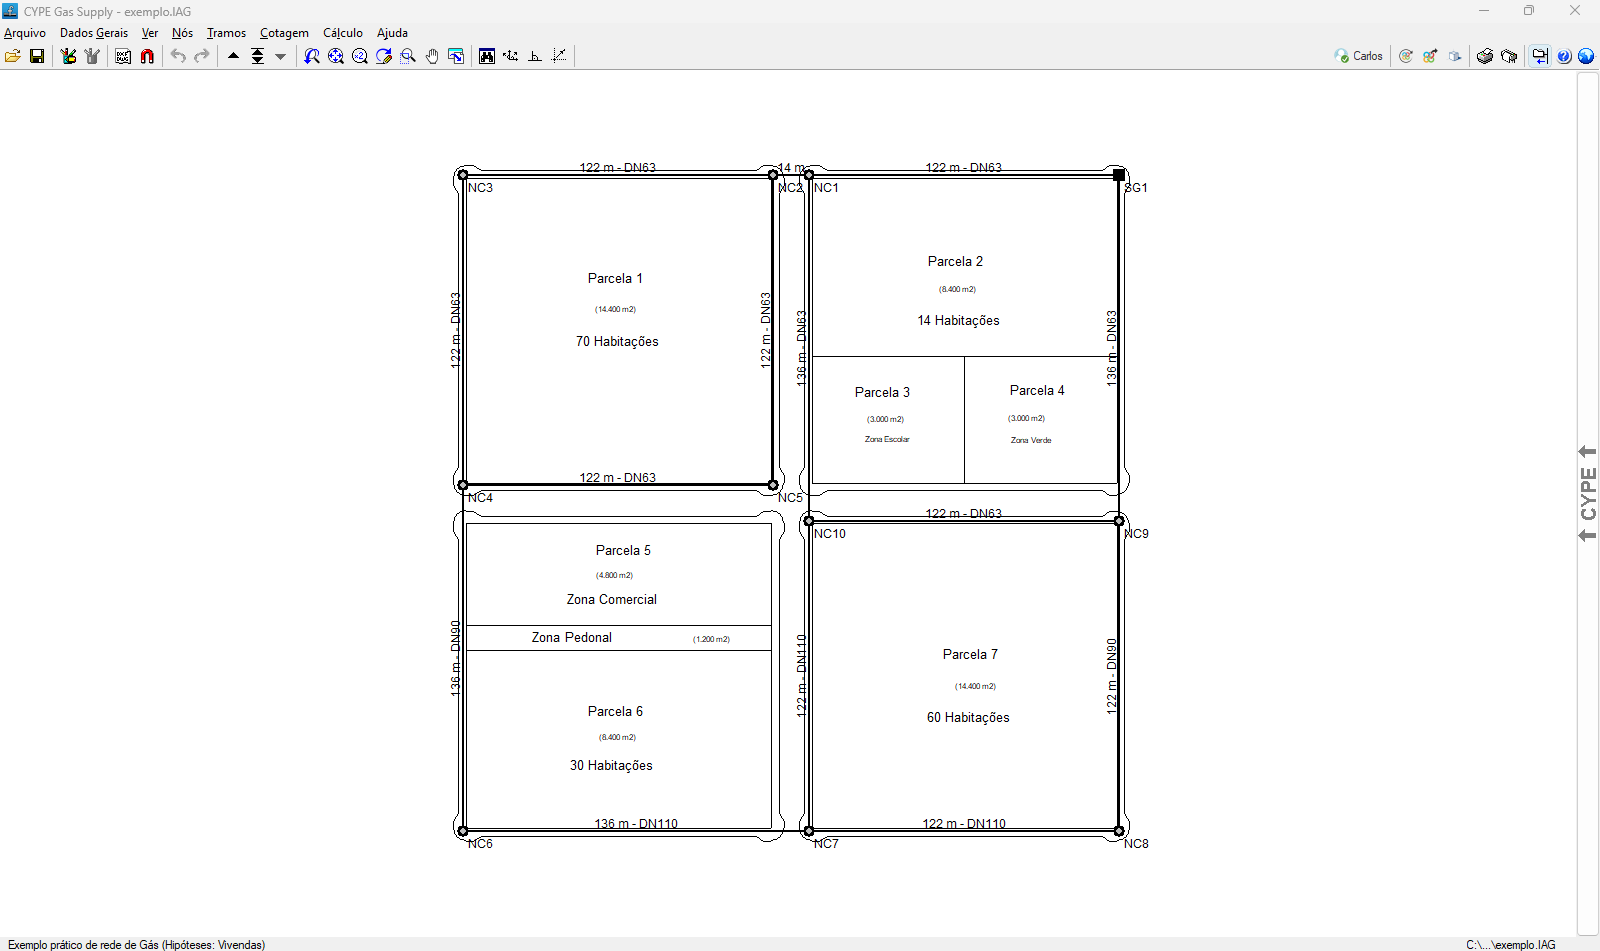The width and height of the screenshot is (1600, 951).
Task: Redo the last undone action
Action: pyautogui.click(x=202, y=56)
